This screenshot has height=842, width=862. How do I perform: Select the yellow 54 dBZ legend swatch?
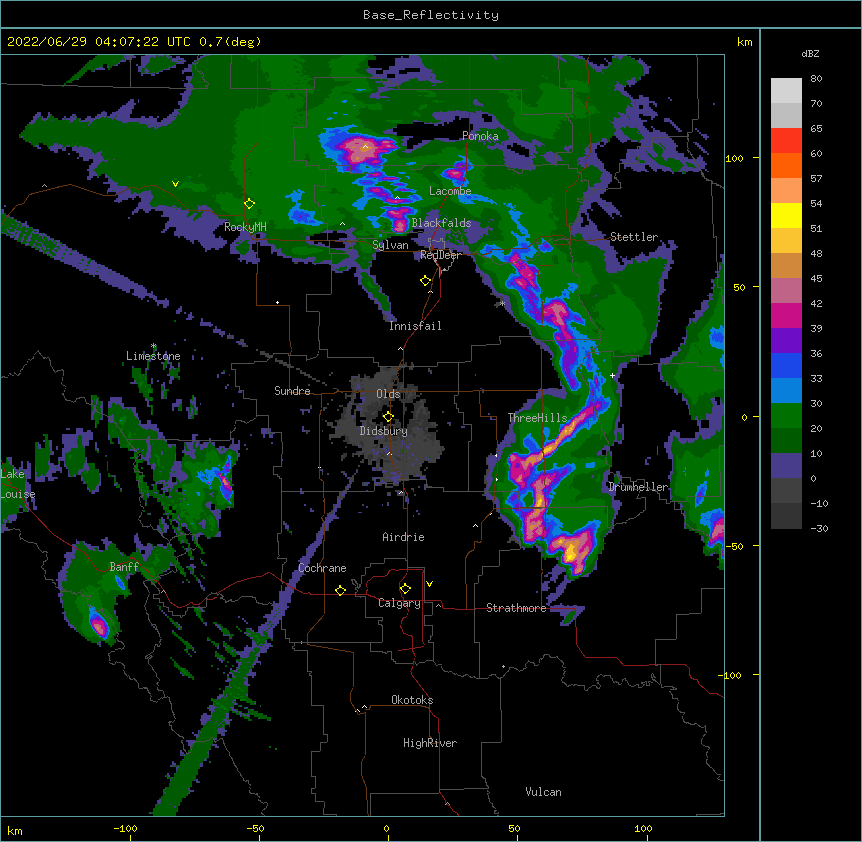point(786,215)
